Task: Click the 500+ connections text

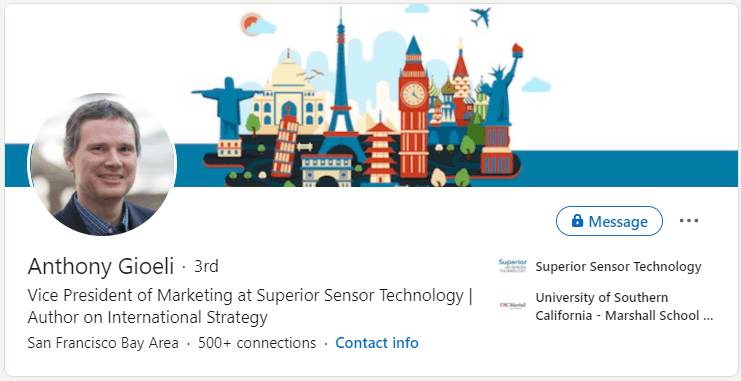Action: click(x=257, y=343)
